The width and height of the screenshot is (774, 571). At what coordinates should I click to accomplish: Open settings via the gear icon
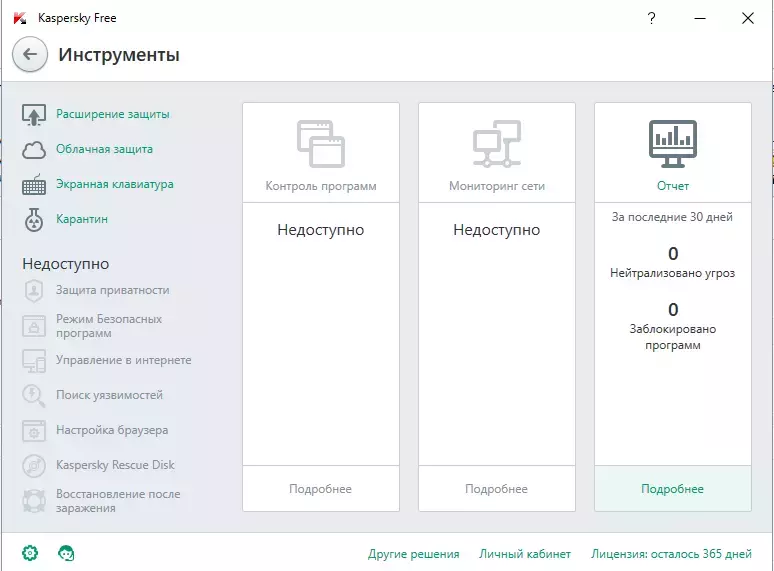[x=30, y=553]
